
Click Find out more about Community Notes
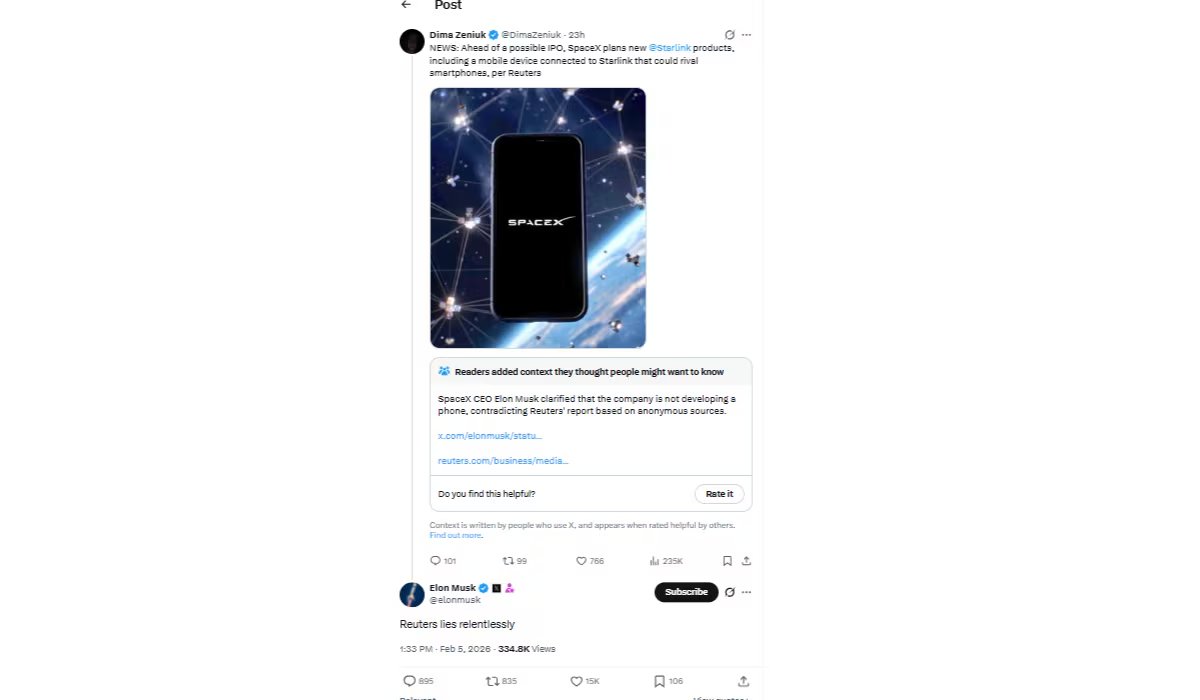(454, 535)
